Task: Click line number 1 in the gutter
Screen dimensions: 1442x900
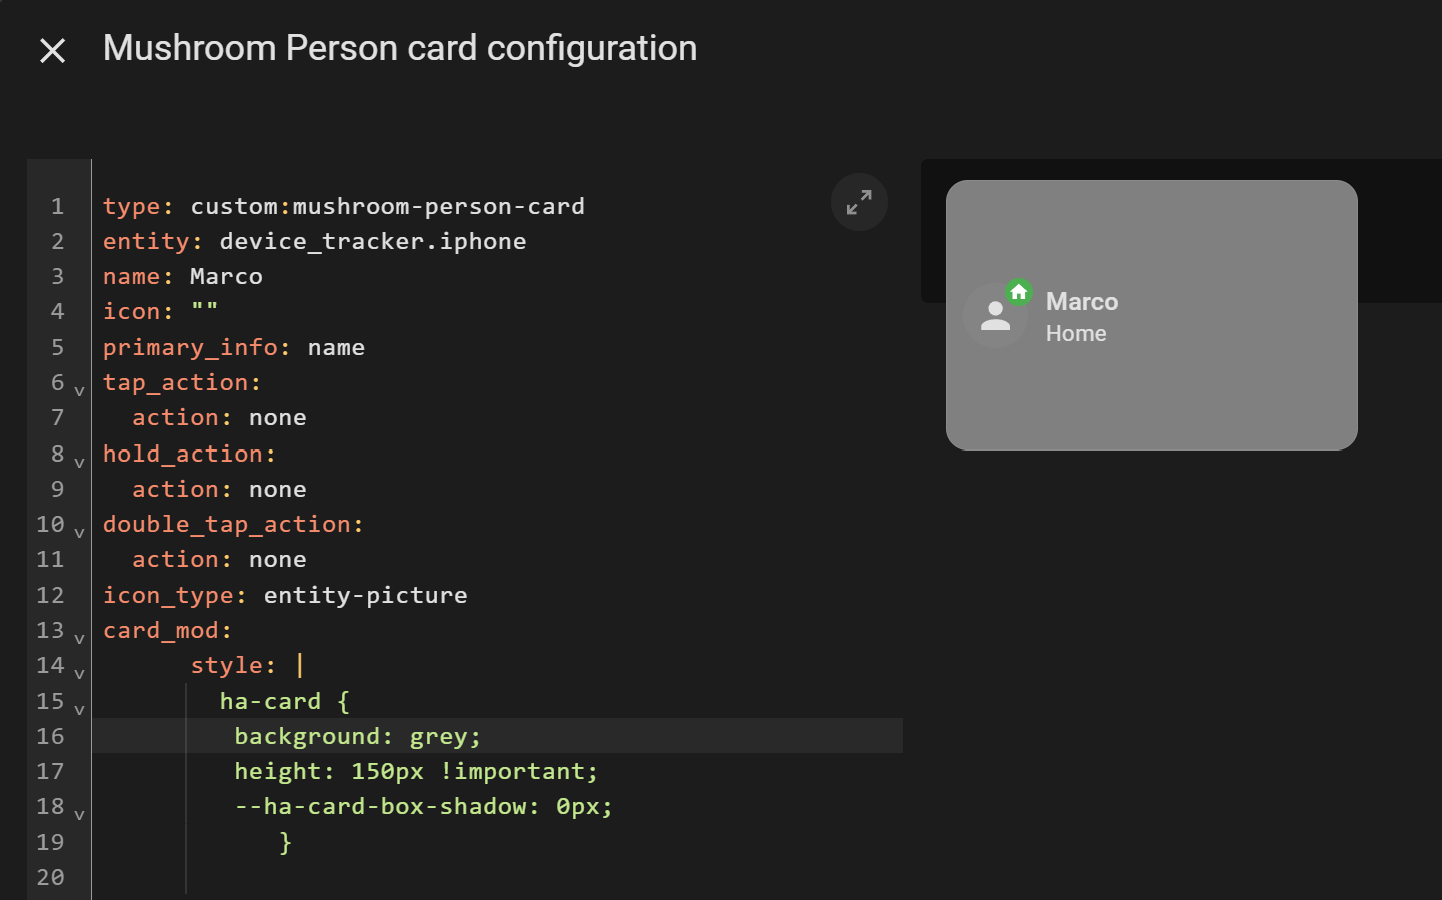Action: tap(57, 206)
